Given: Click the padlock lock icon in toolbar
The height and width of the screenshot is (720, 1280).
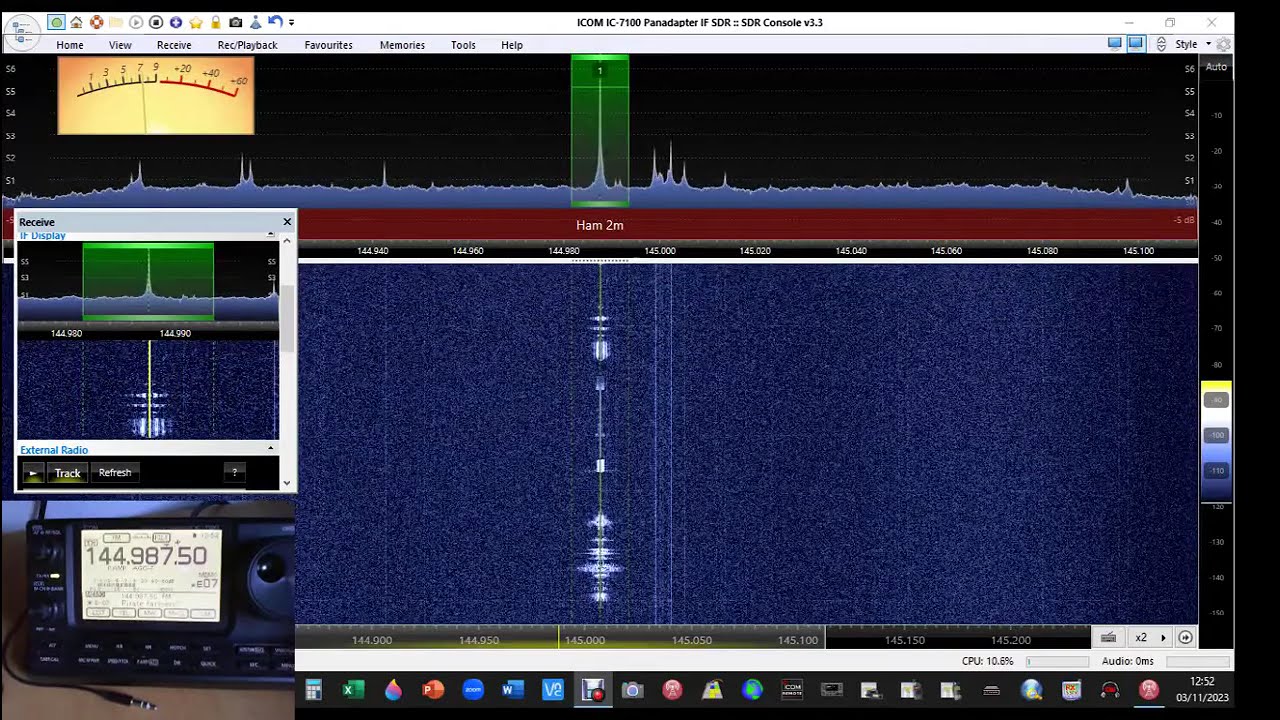Looking at the screenshot, I should click(x=215, y=22).
